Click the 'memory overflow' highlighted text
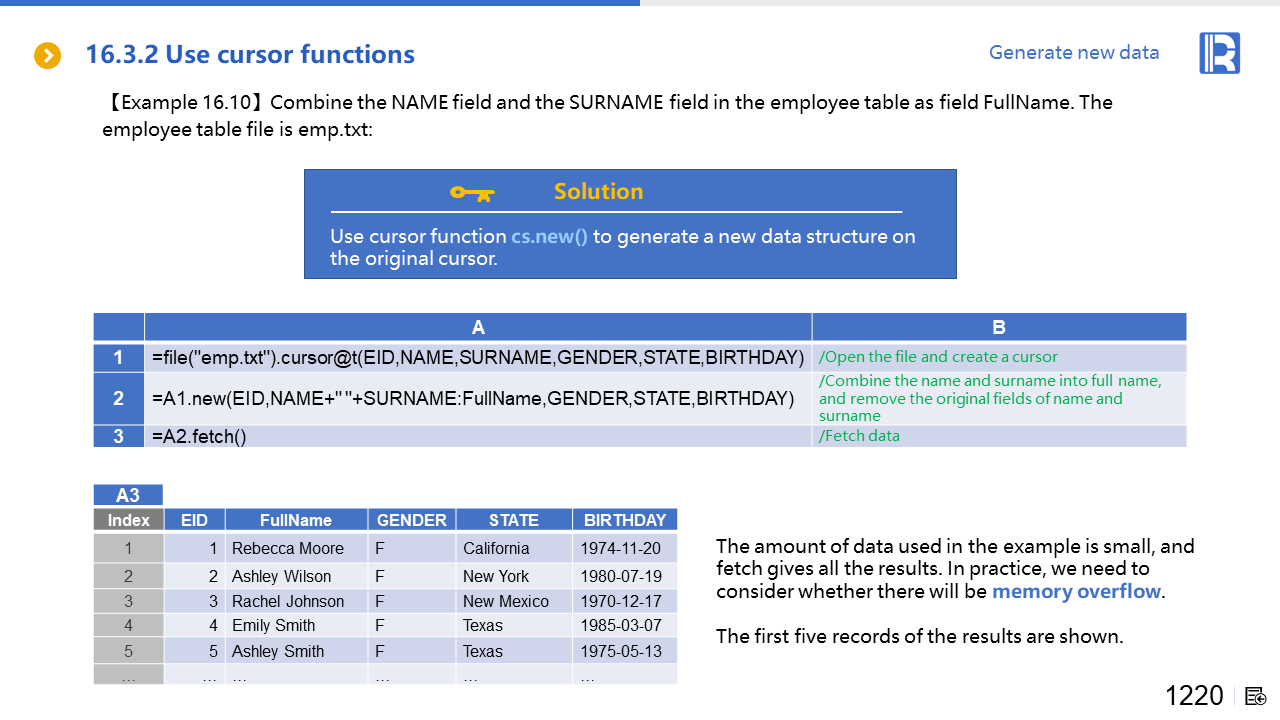 tap(1076, 591)
